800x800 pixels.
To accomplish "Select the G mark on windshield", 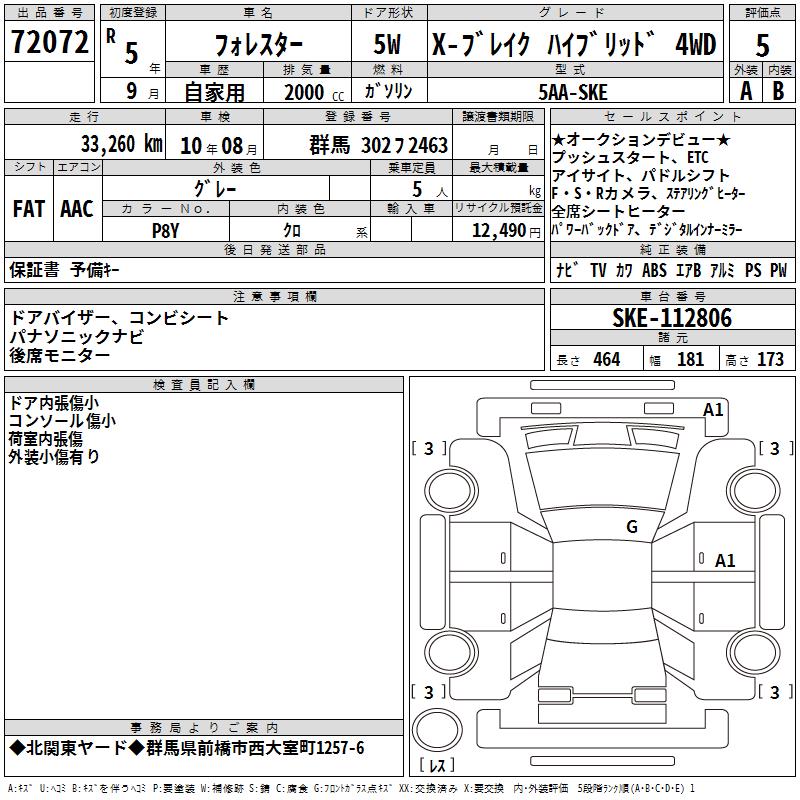I will (x=632, y=526).
